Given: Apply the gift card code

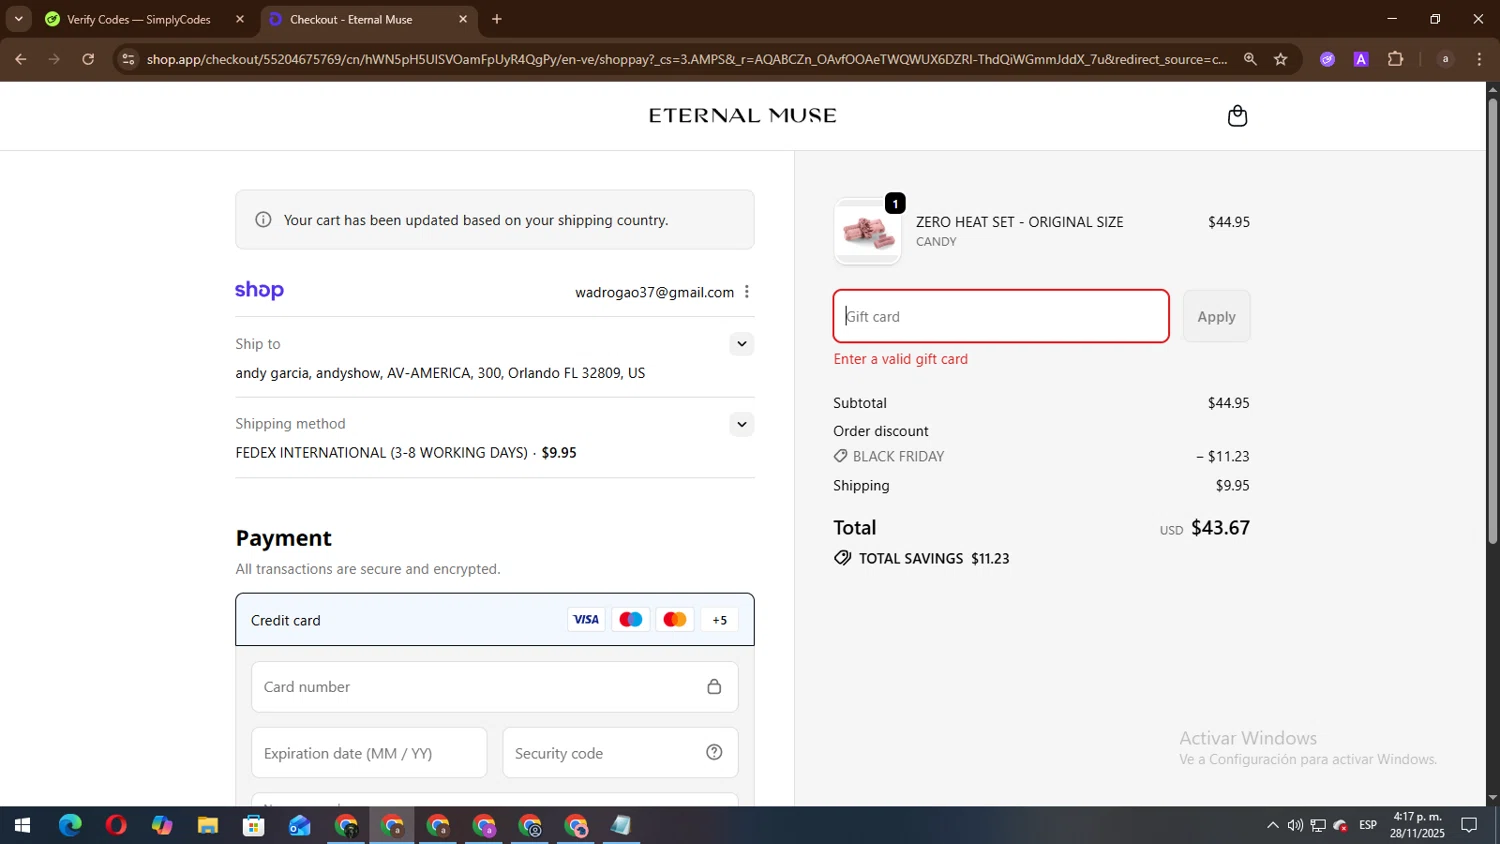Looking at the screenshot, I should pos(1216,316).
